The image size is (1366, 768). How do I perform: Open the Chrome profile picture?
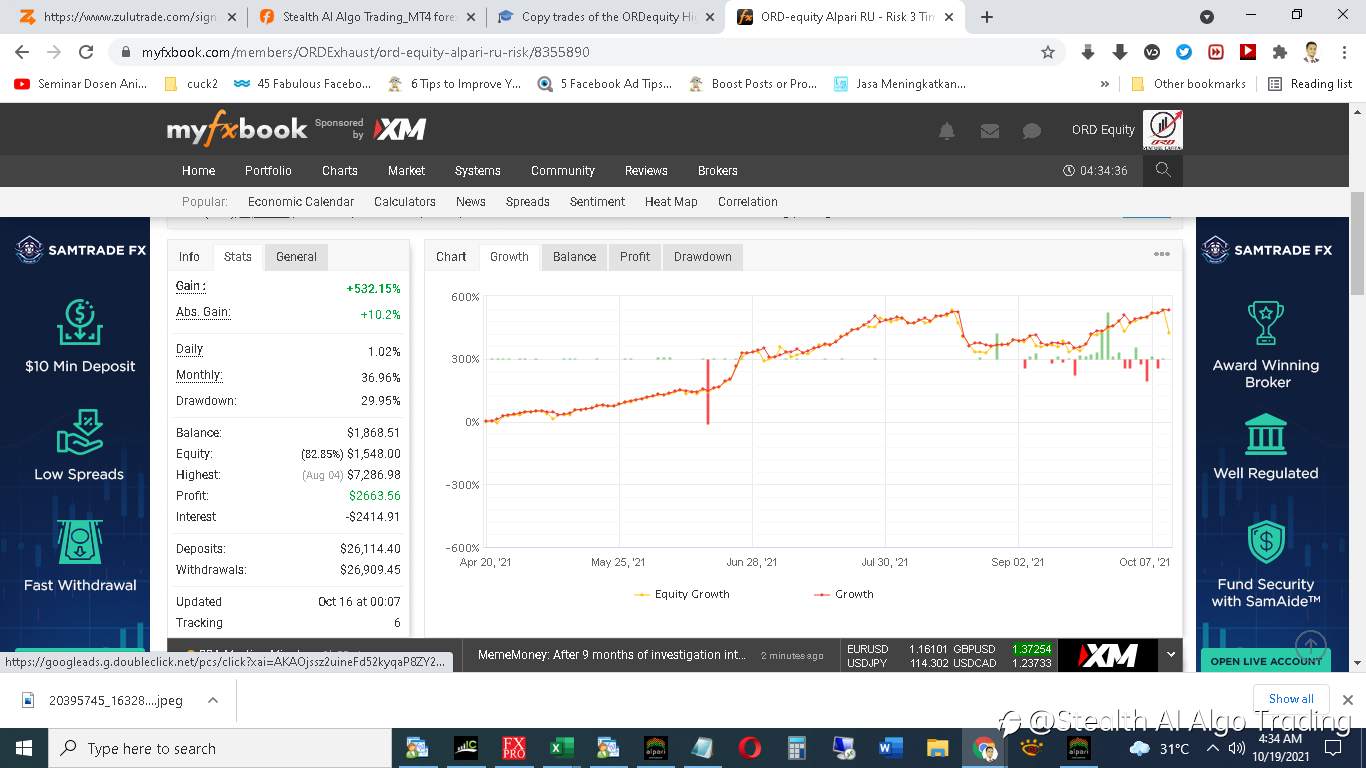(x=1311, y=52)
